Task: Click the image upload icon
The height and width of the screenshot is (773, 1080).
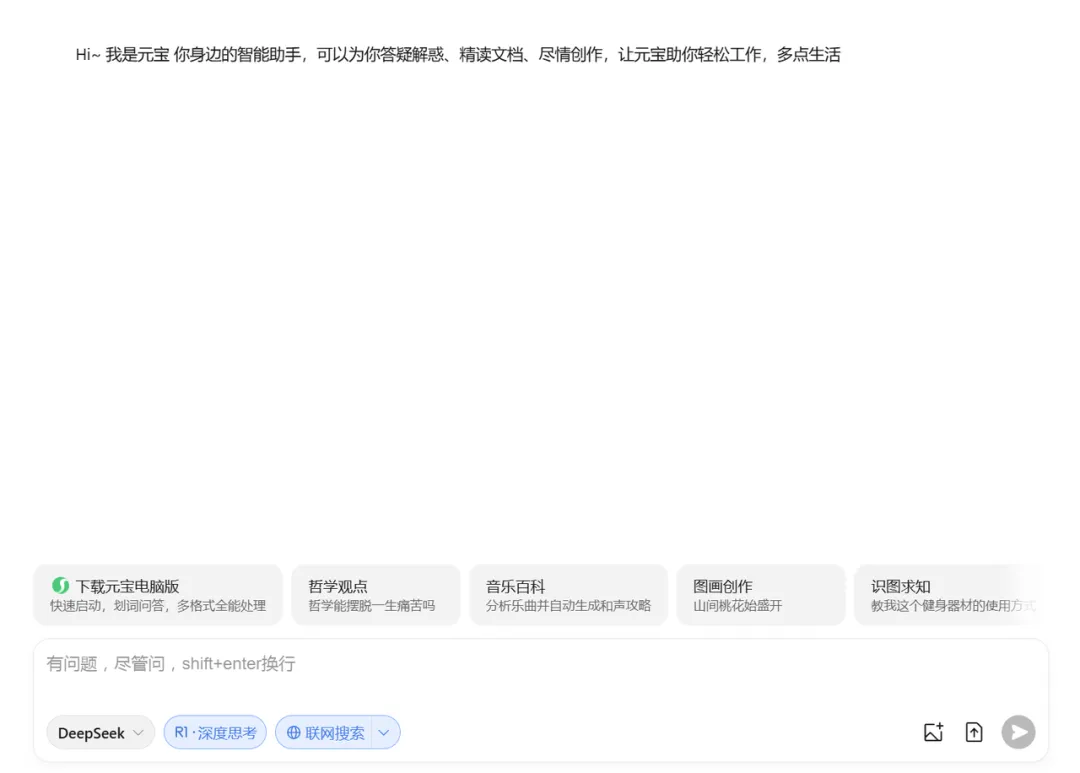Action: (x=933, y=732)
